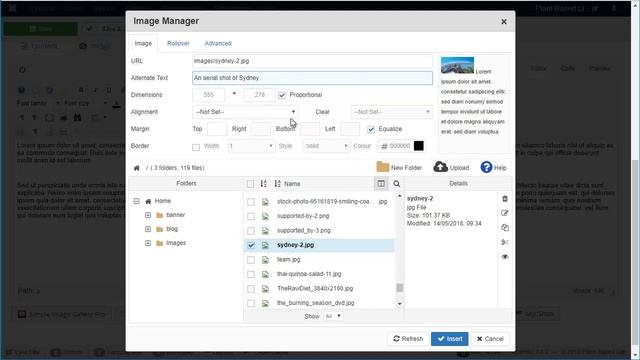The height and width of the screenshot is (360, 640).
Task: Switch to the Image tab
Action: tap(143, 43)
